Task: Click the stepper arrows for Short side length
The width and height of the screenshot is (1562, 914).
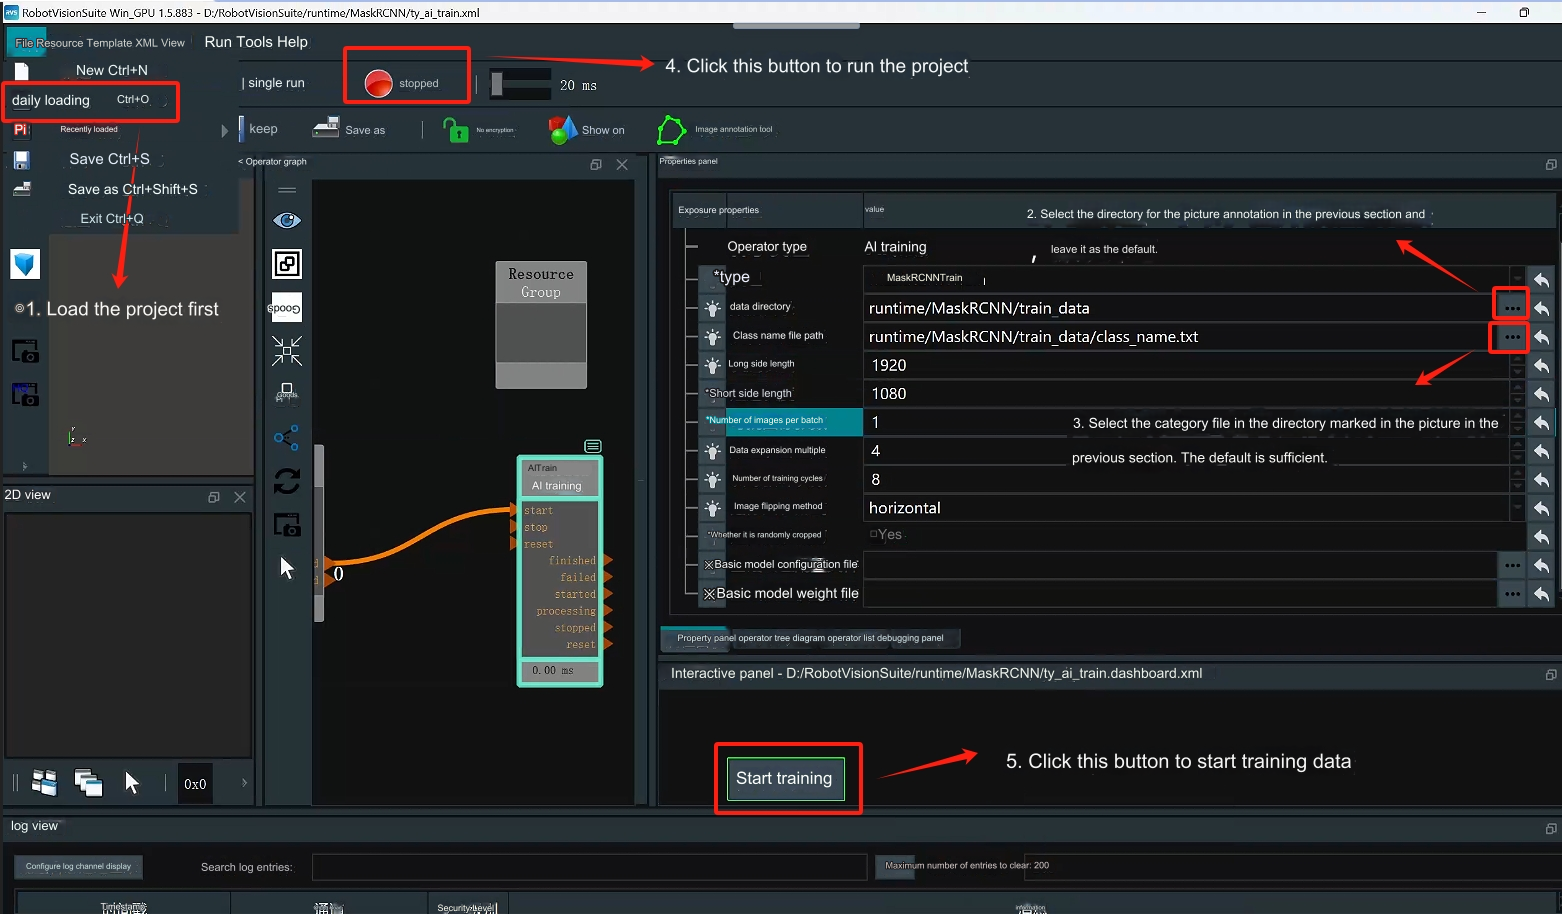Action: tap(1517, 394)
